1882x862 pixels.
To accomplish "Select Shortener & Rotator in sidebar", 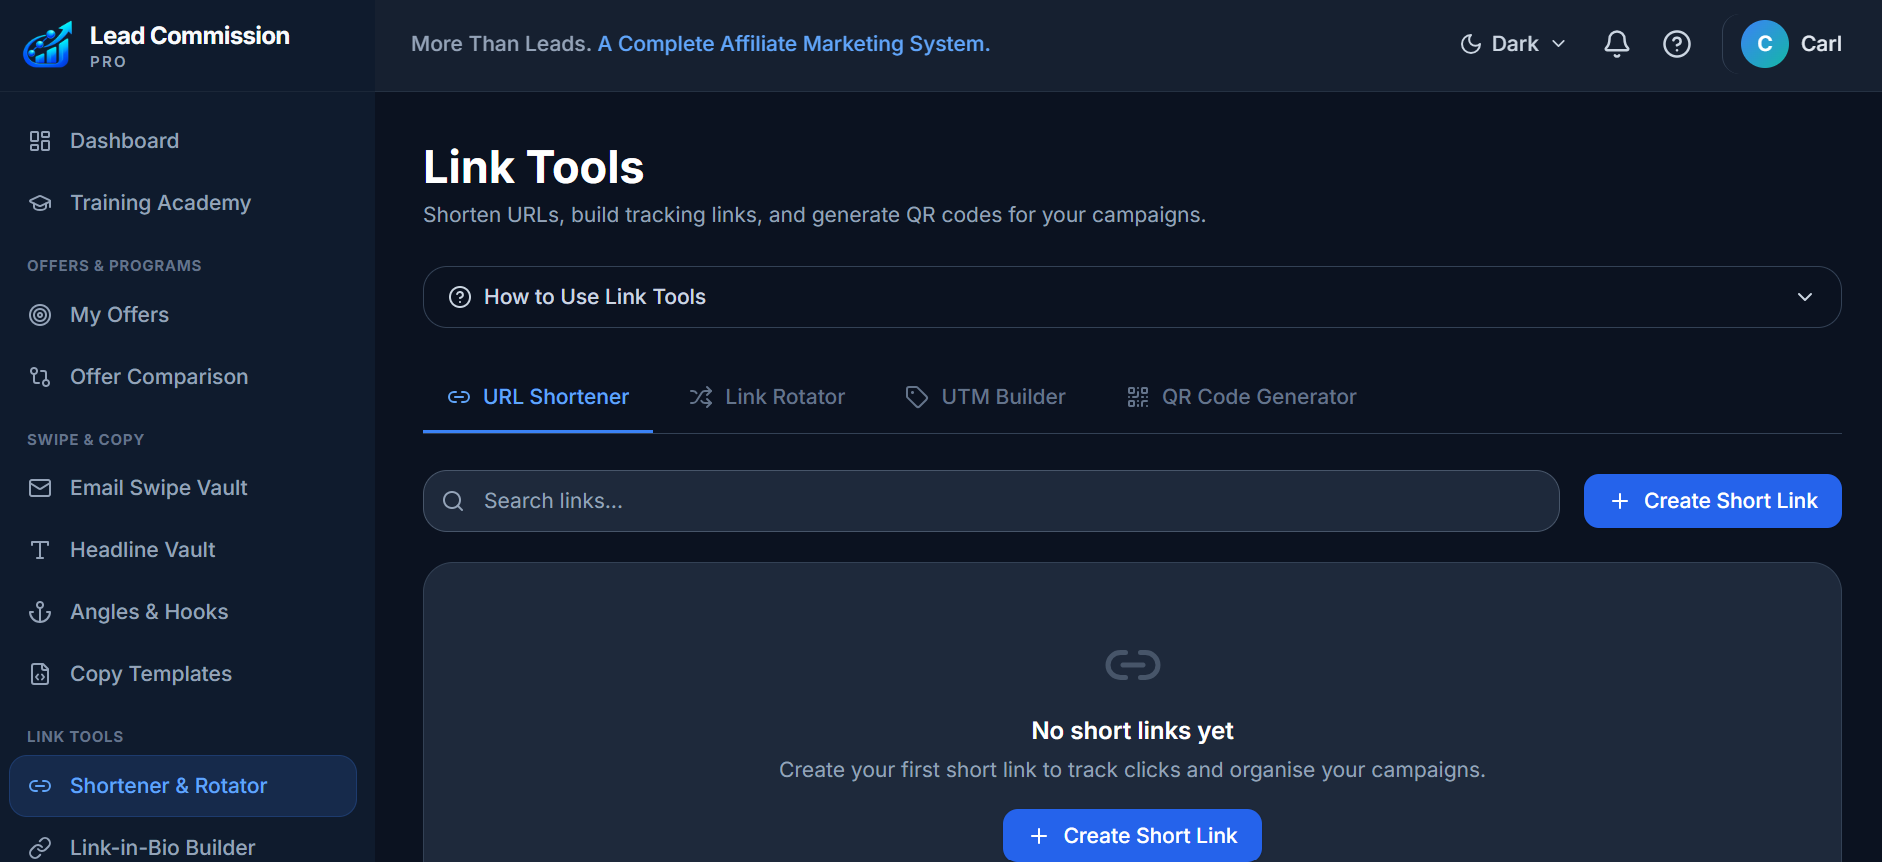I will click(x=183, y=786).
